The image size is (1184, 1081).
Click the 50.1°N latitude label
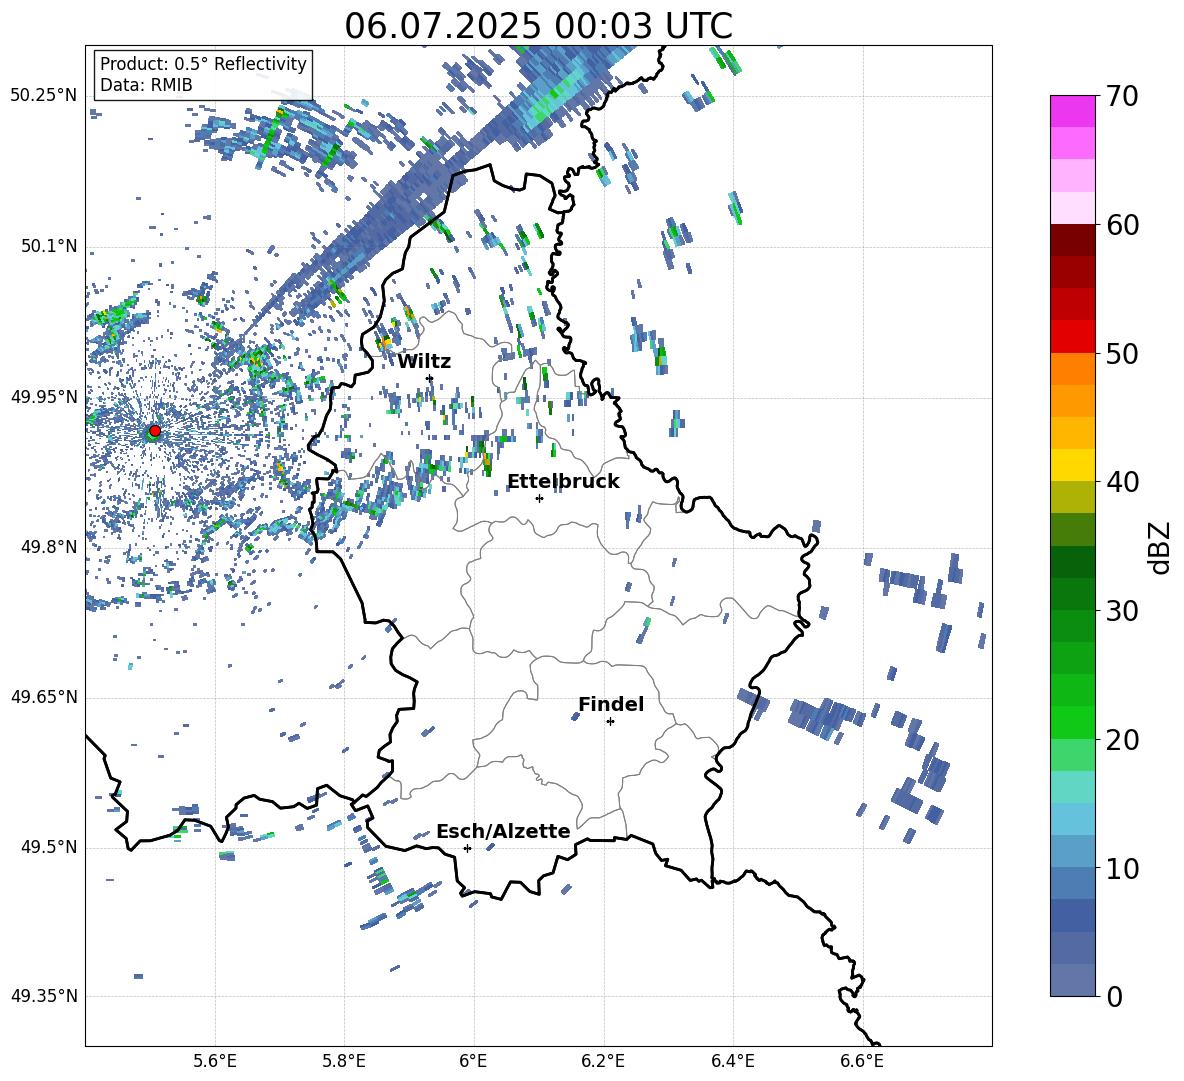48,247
